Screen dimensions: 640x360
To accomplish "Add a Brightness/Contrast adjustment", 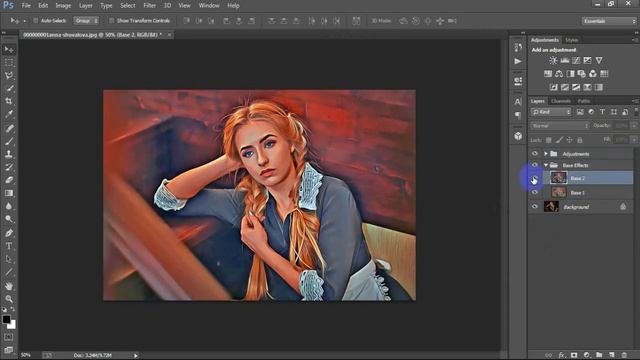I will click(553, 60).
